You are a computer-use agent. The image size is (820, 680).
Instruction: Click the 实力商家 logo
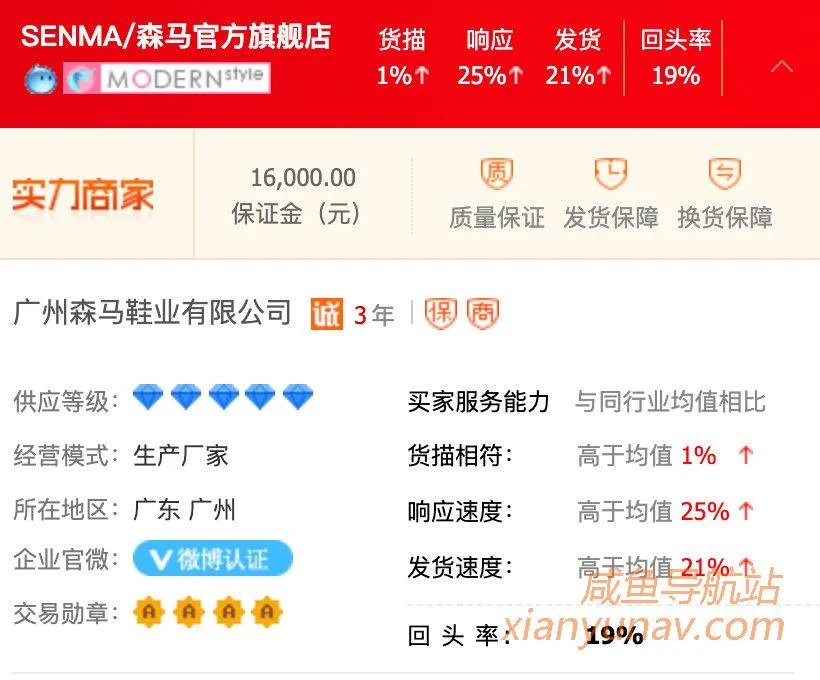(x=83, y=195)
